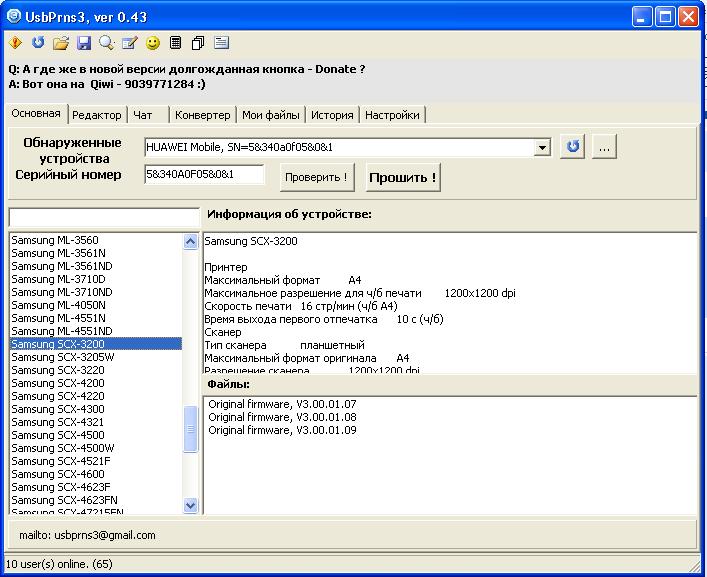Click the blue refresh arrow in the top toolbar
The image size is (707, 577).
coord(38,43)
